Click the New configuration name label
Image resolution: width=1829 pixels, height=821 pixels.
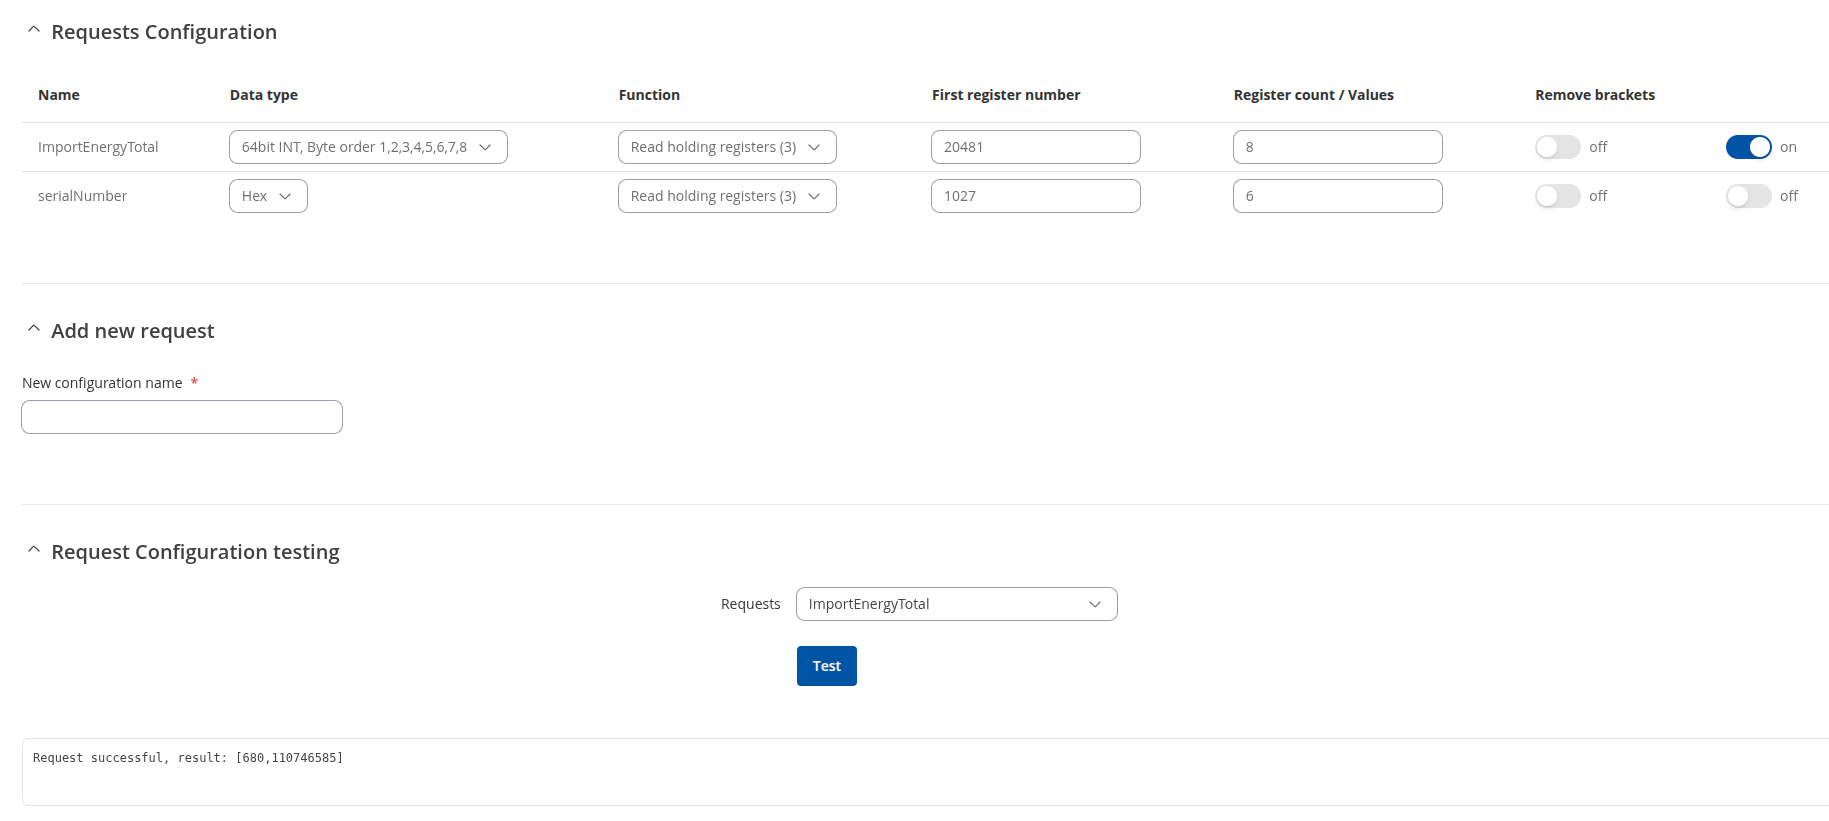click(x=102, y=383)
